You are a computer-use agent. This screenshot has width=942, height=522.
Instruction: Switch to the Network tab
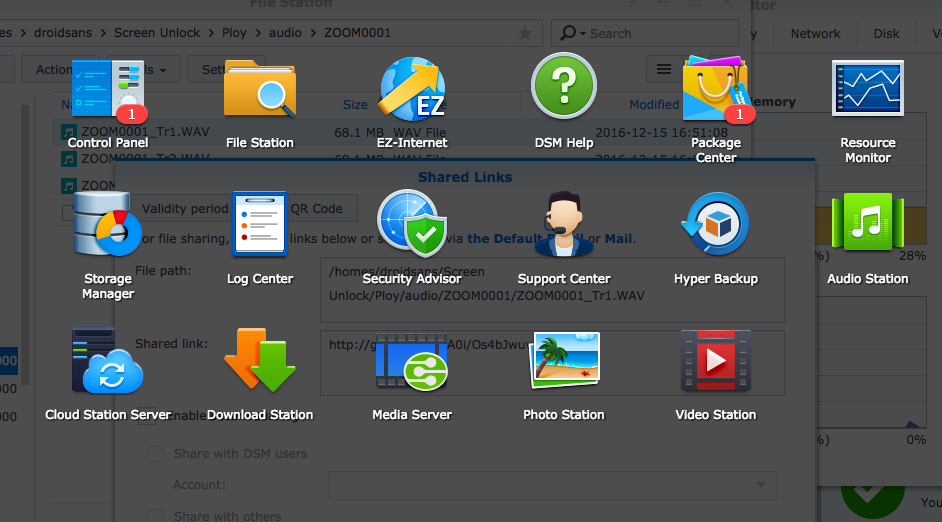pyautogui.click(x=815, y=33)
